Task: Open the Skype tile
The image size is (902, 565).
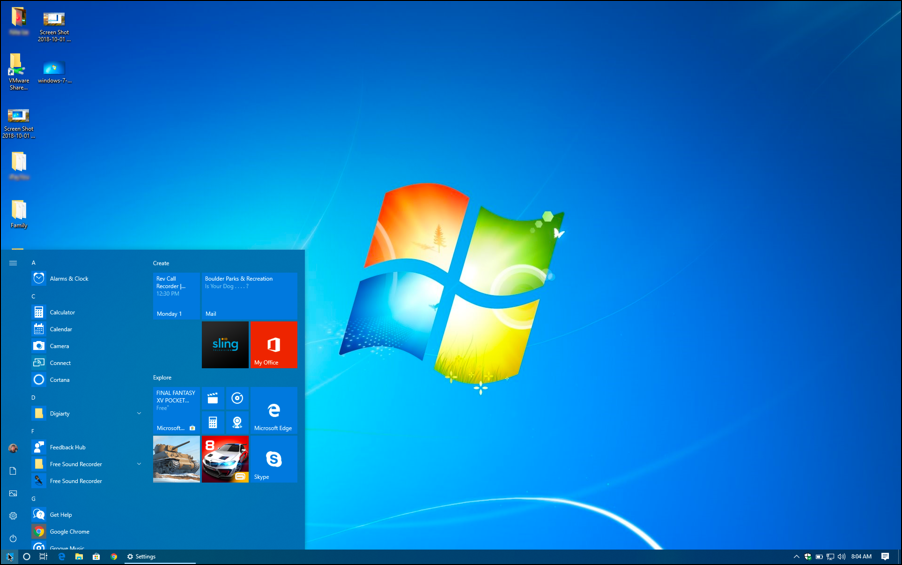Action: [x=274, y=459]
